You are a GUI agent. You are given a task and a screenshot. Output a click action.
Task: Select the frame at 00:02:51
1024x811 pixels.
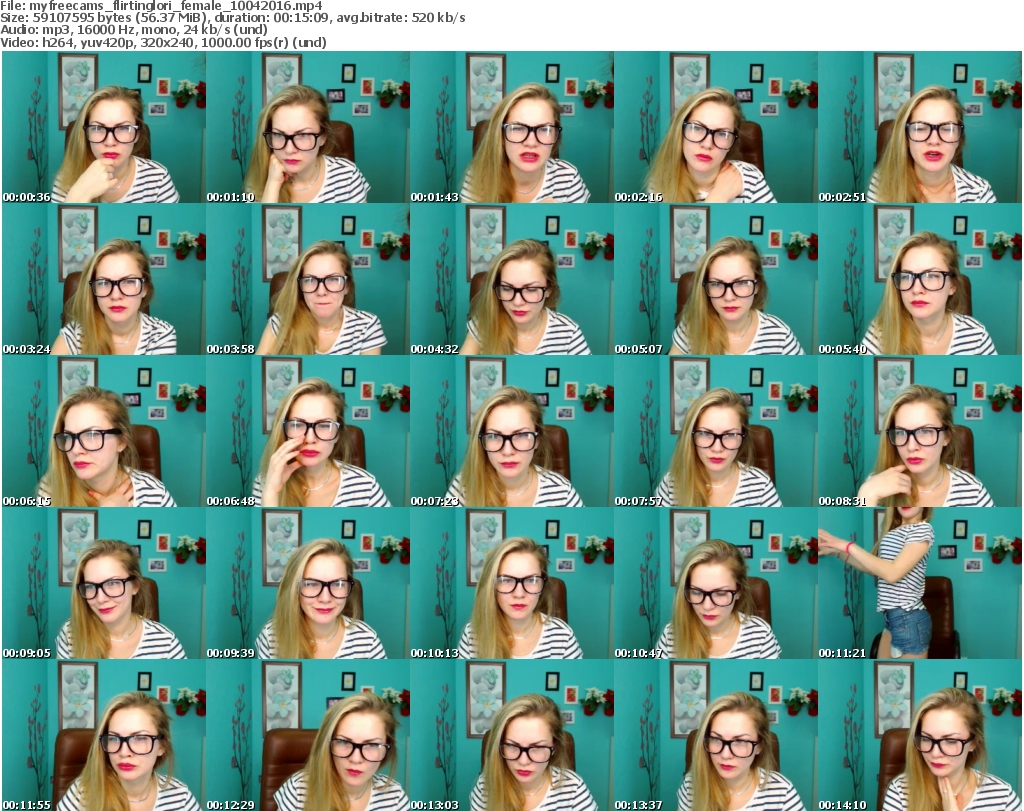[920, 127]
